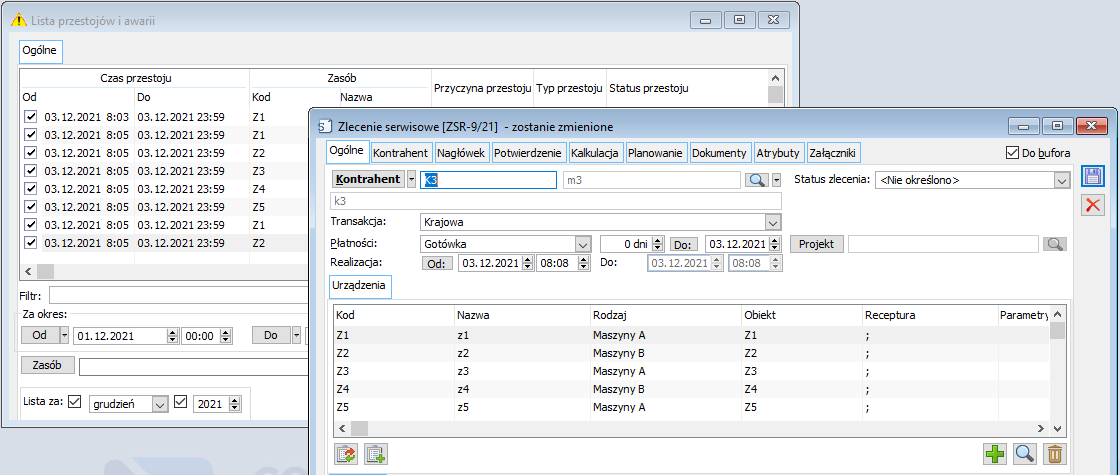
Task: Expand the arrow next to the Od period button
Action: coord(65,335)
